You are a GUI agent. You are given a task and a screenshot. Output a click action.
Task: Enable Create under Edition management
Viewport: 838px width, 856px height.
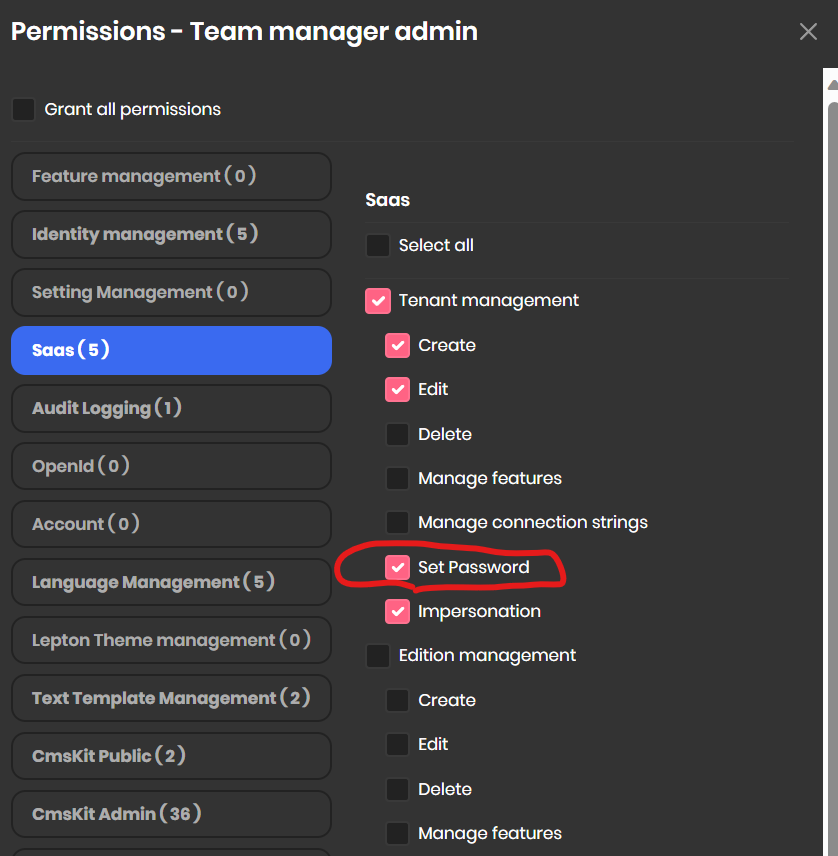(398, 701)
